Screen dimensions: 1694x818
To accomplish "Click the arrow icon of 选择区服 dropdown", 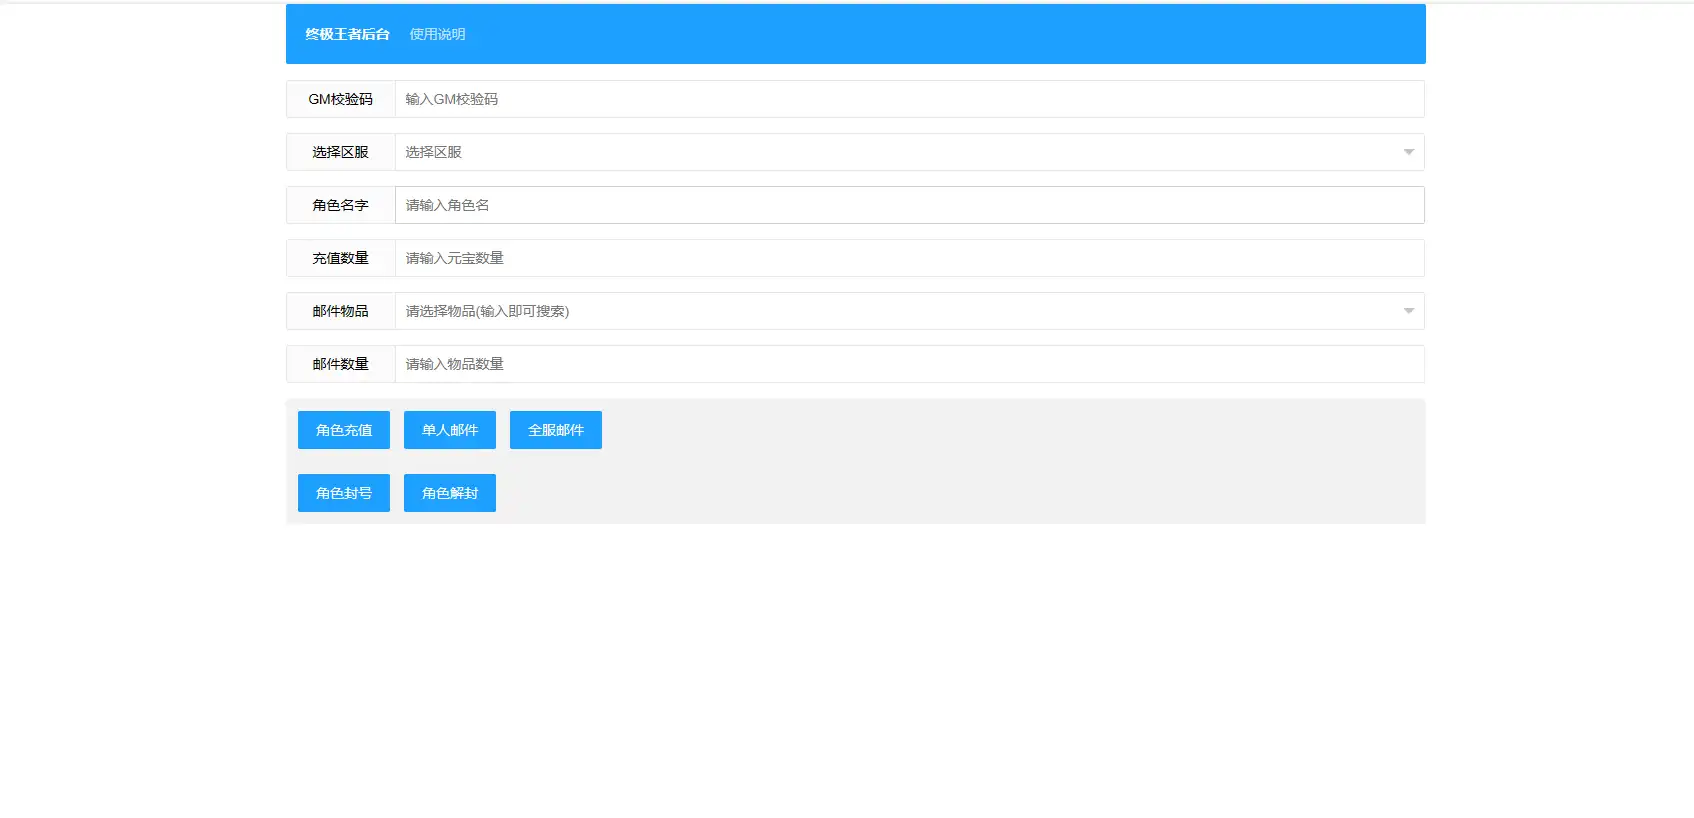I will [x=1408, y=152].
